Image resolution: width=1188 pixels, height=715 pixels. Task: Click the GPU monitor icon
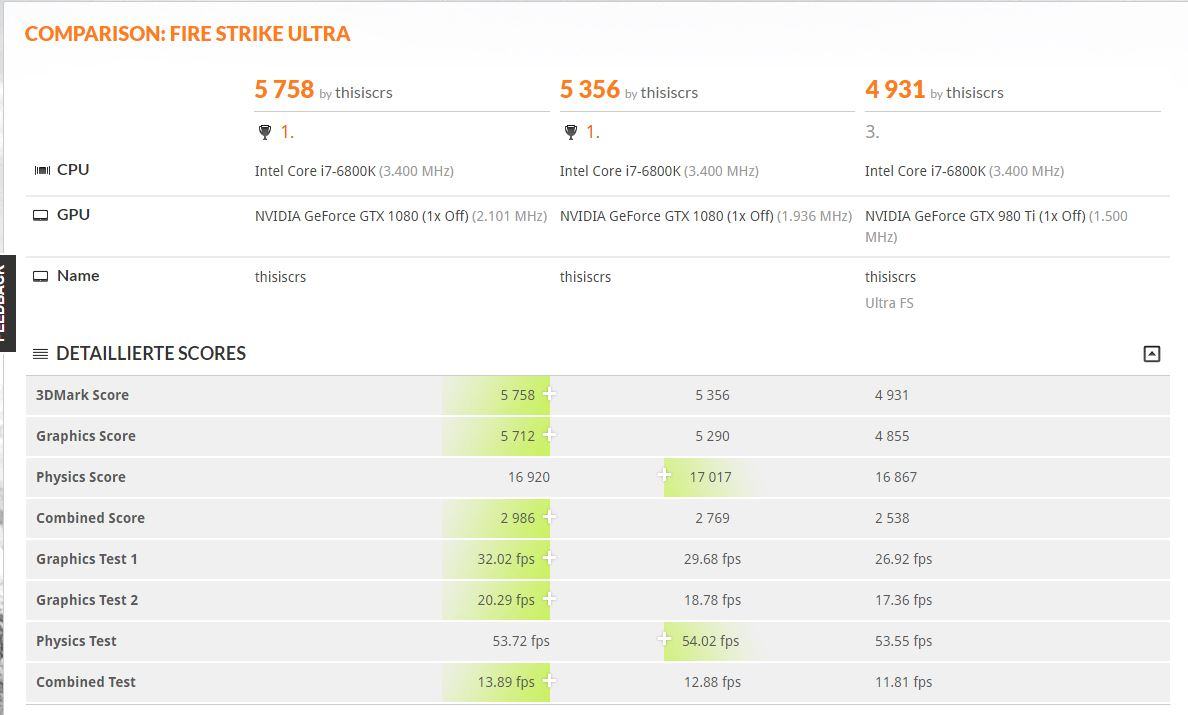point(41,215)
